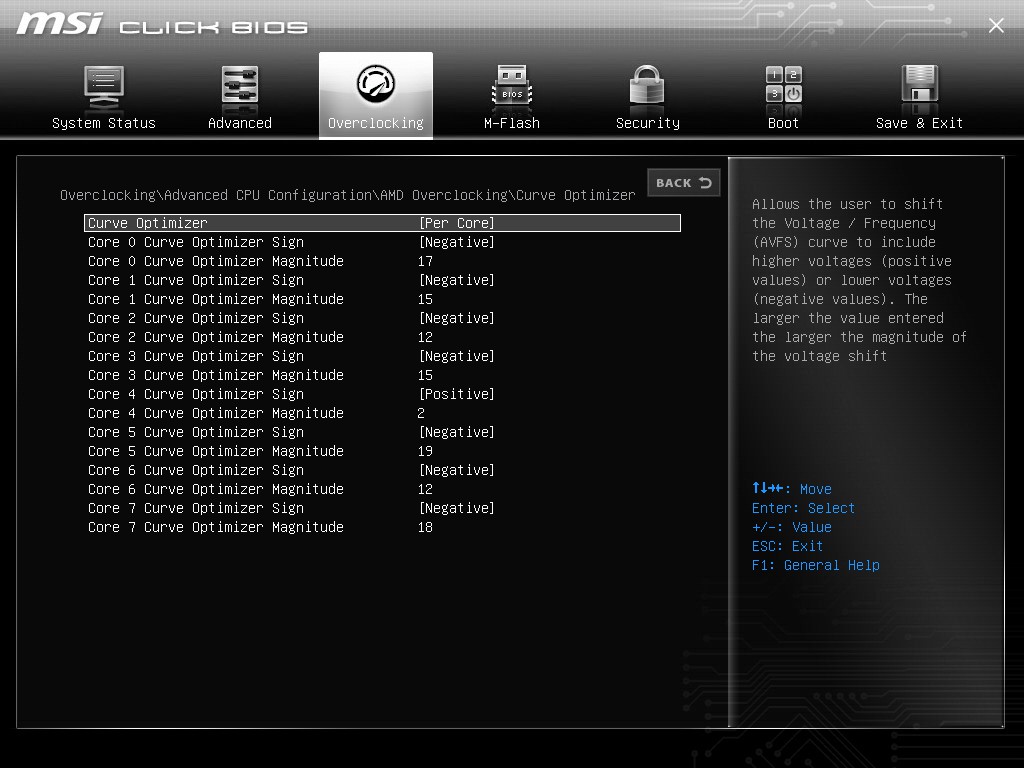
Task: Click the arrows 'Move' key hint
Action: 792,488
